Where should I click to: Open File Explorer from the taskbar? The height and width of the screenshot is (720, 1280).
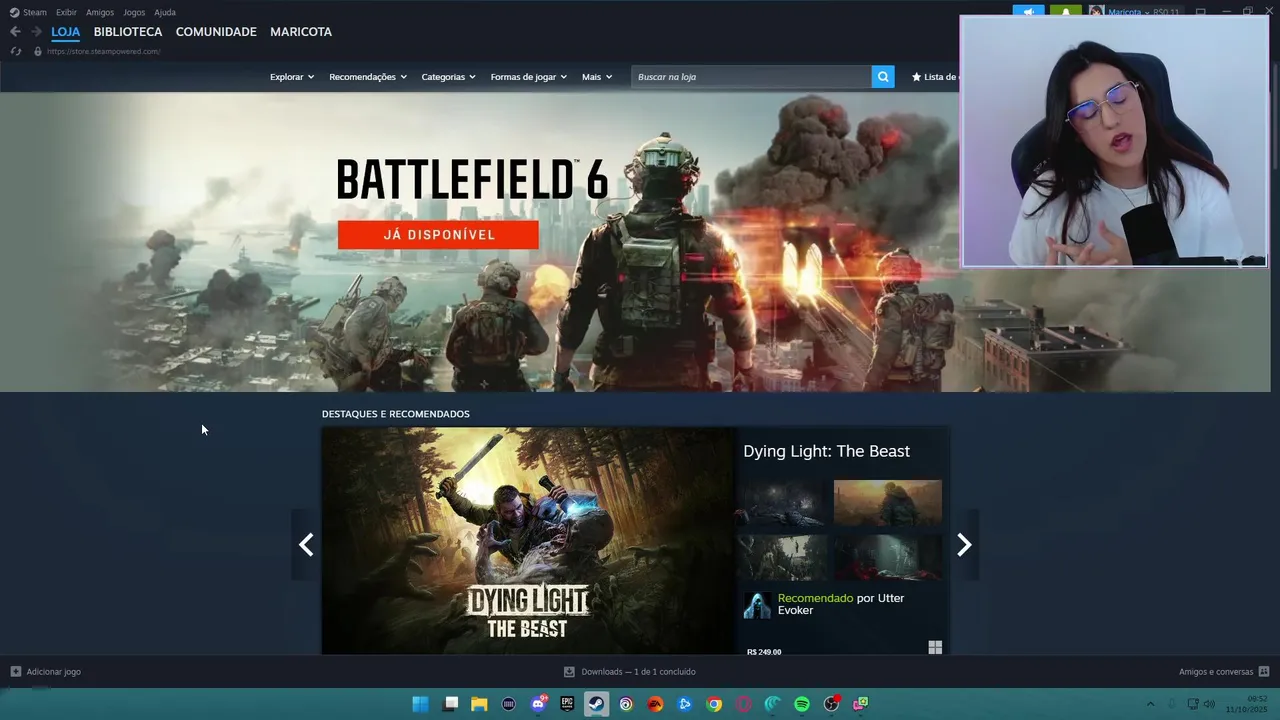click(x=479, y=704)
